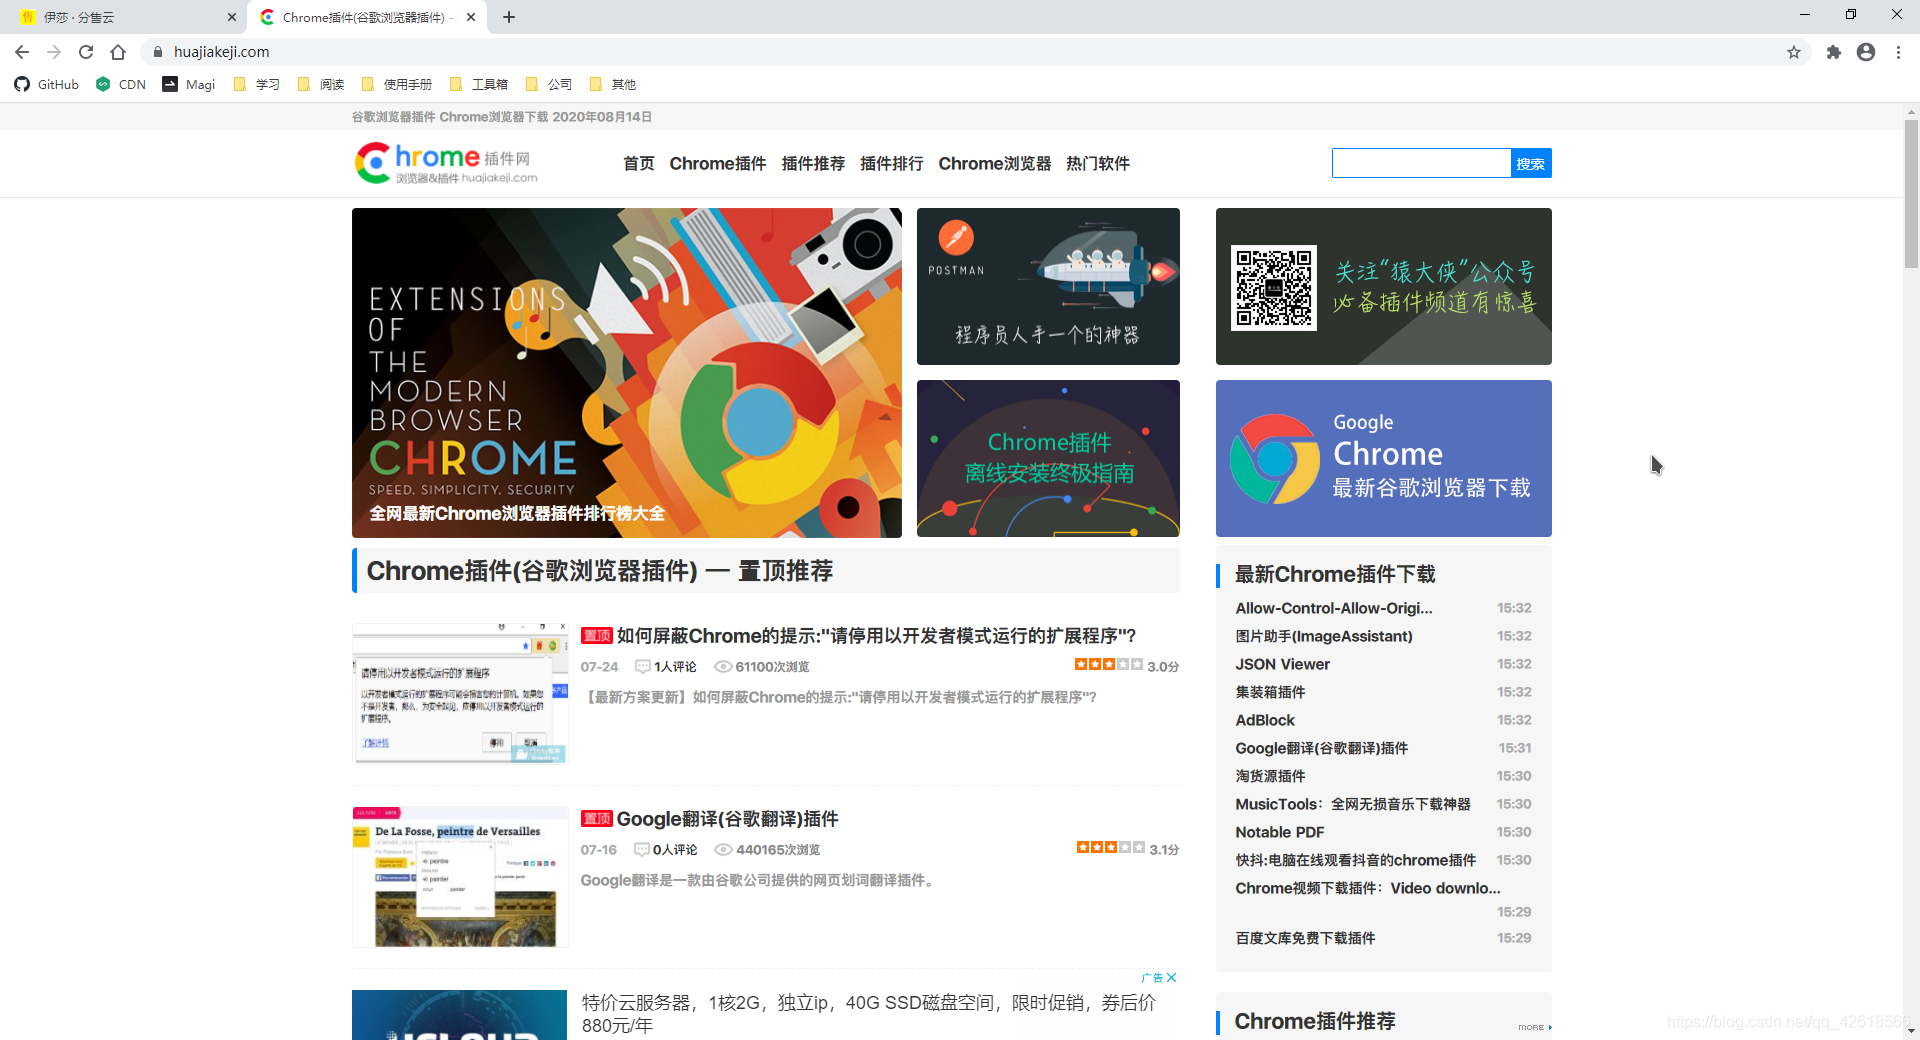
Task: Click the browser forward arrow
Action: 54,52
